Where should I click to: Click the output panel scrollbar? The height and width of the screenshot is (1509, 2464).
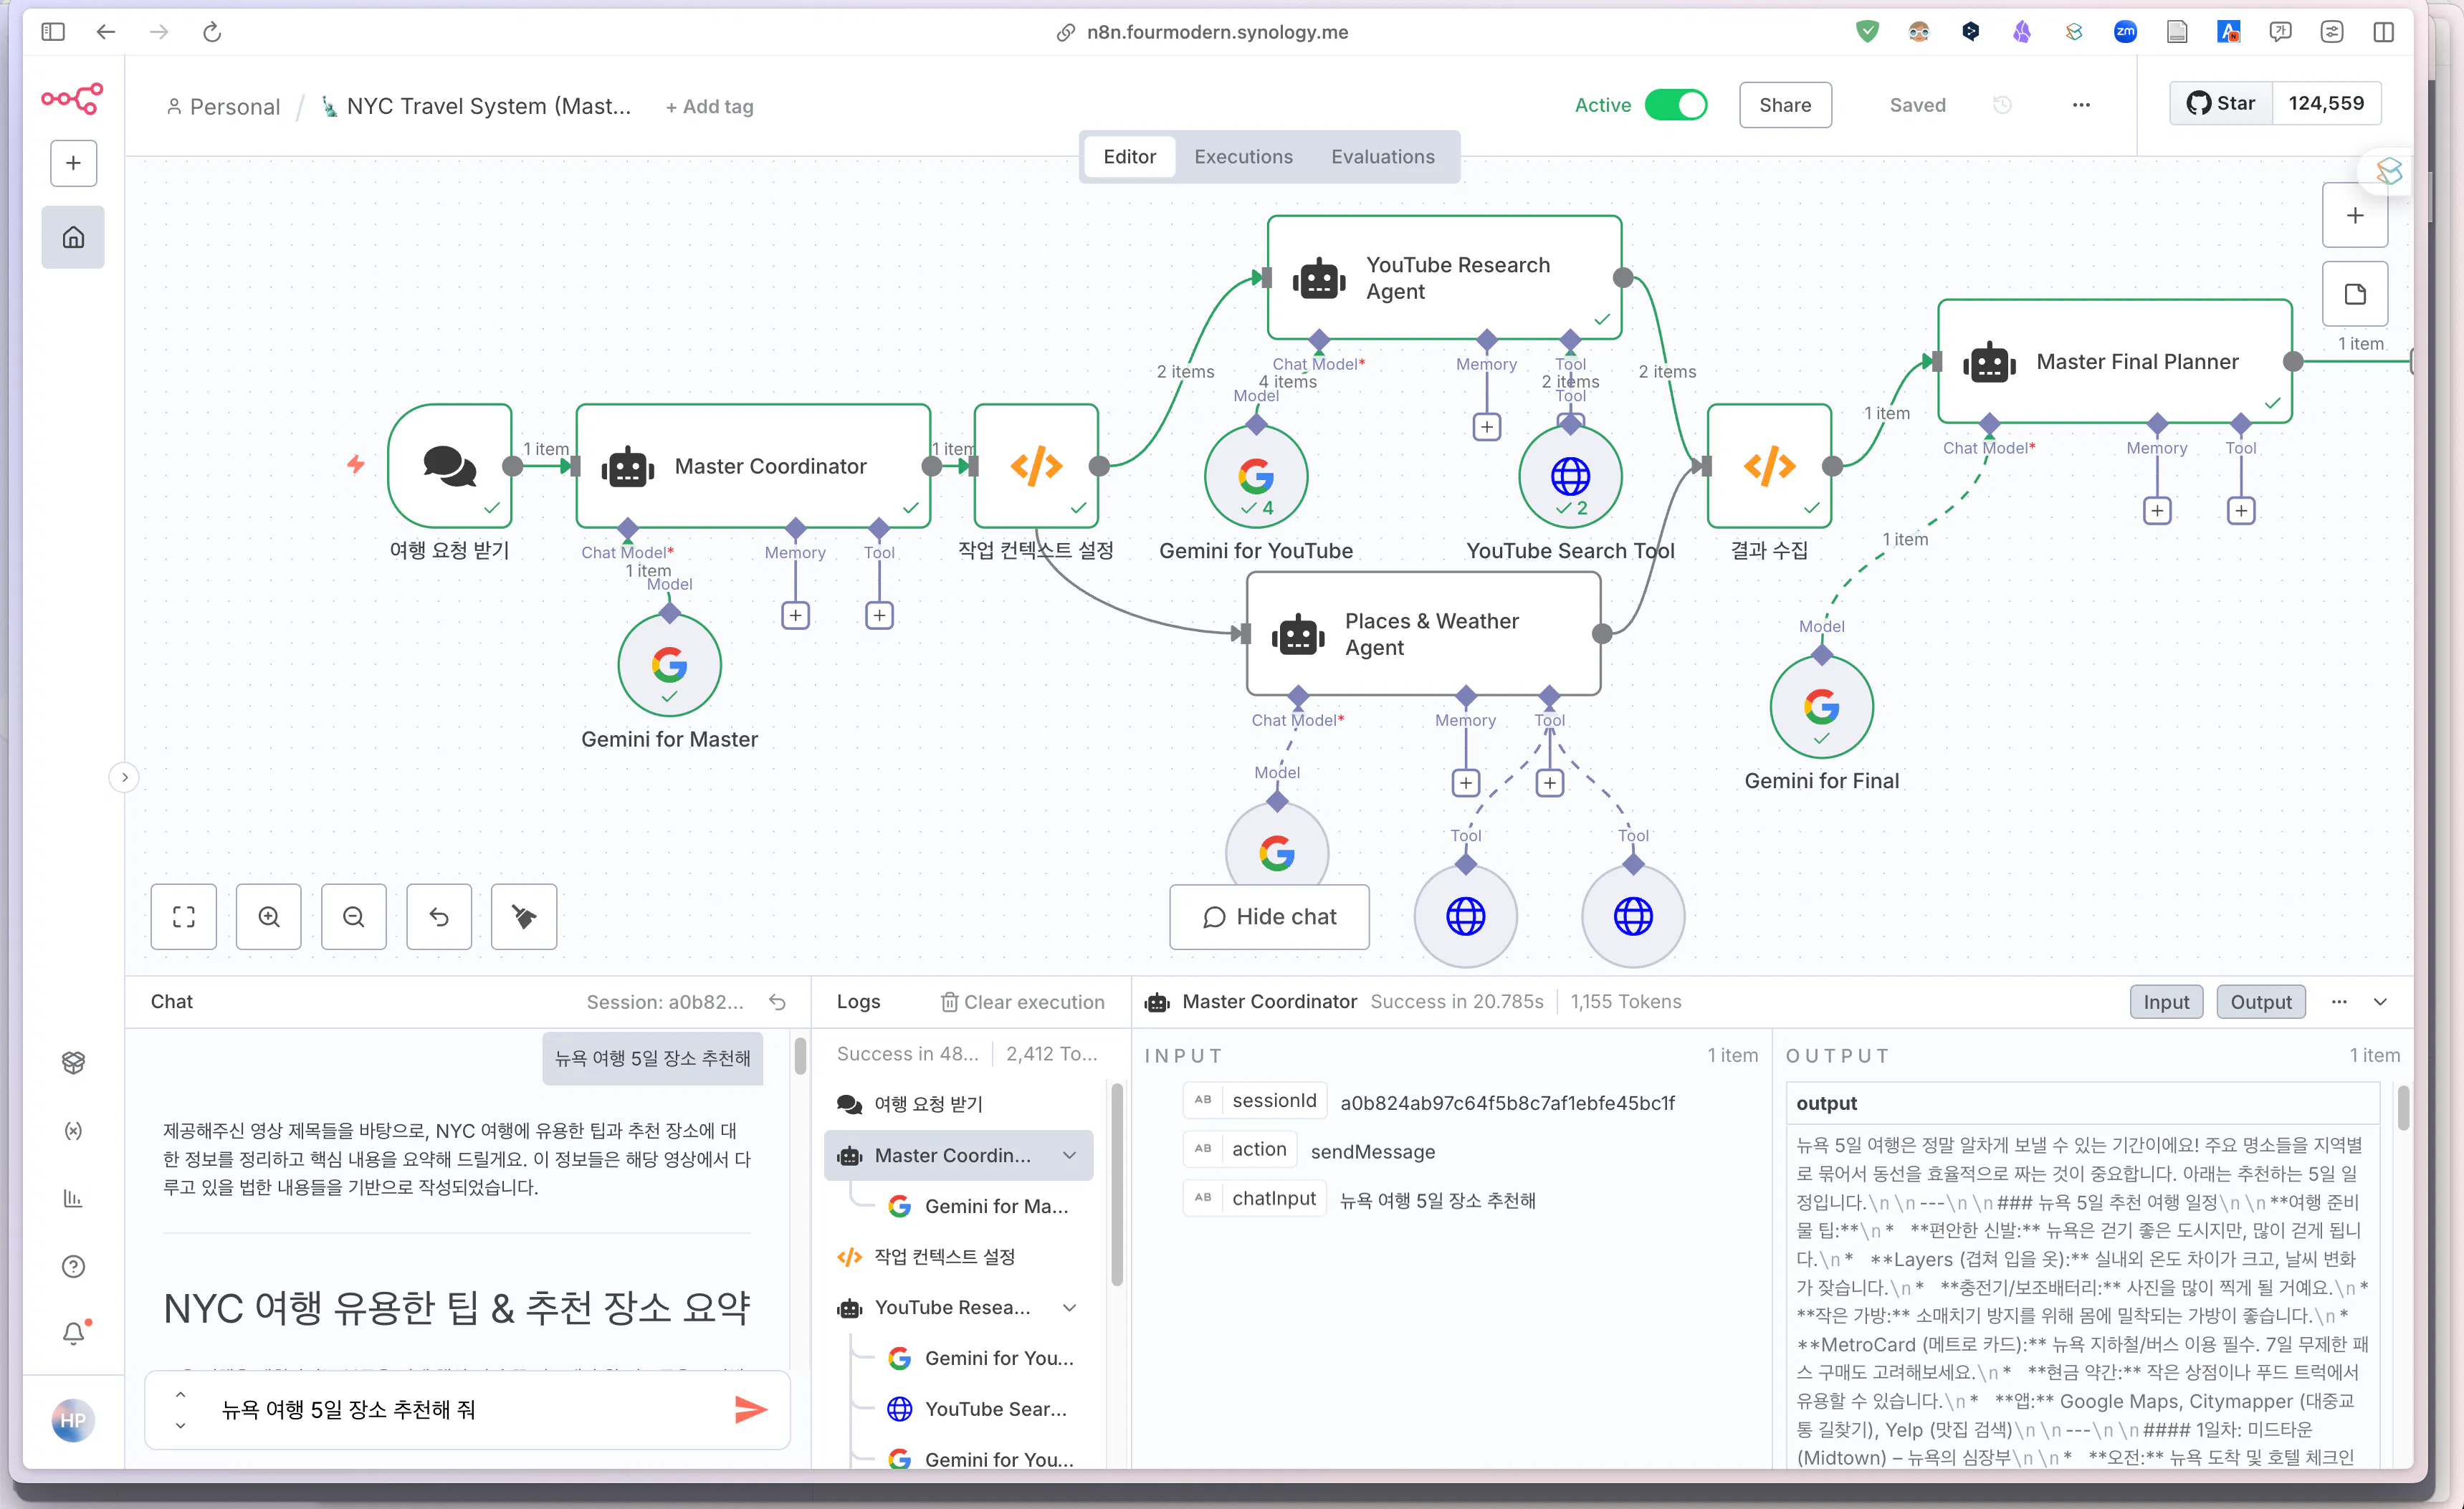[x=2402, y=1108]
